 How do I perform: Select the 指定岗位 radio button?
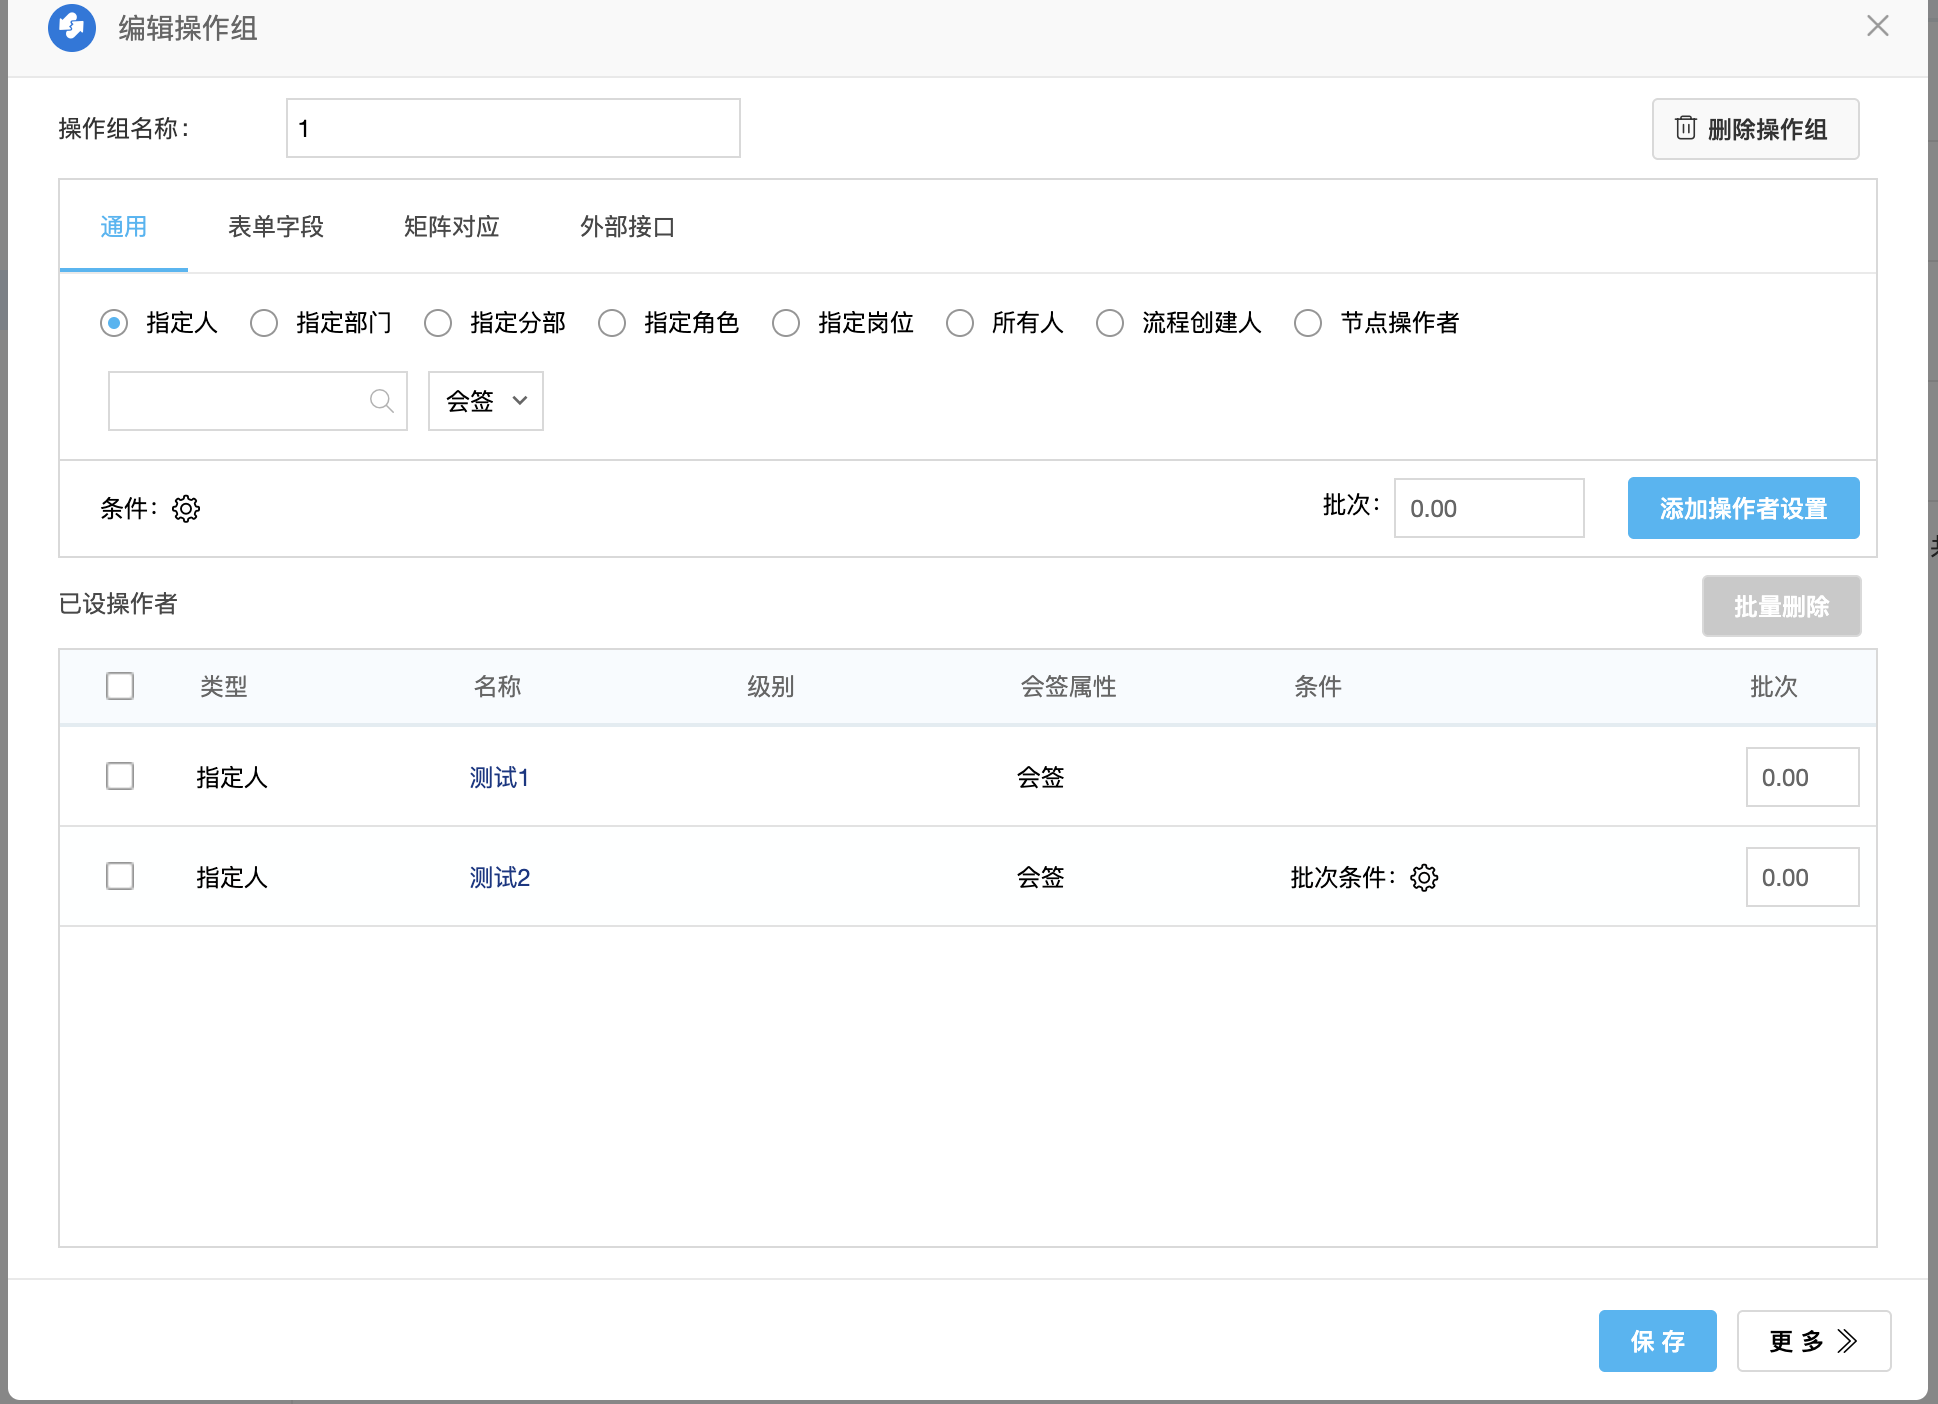(786, 323)
